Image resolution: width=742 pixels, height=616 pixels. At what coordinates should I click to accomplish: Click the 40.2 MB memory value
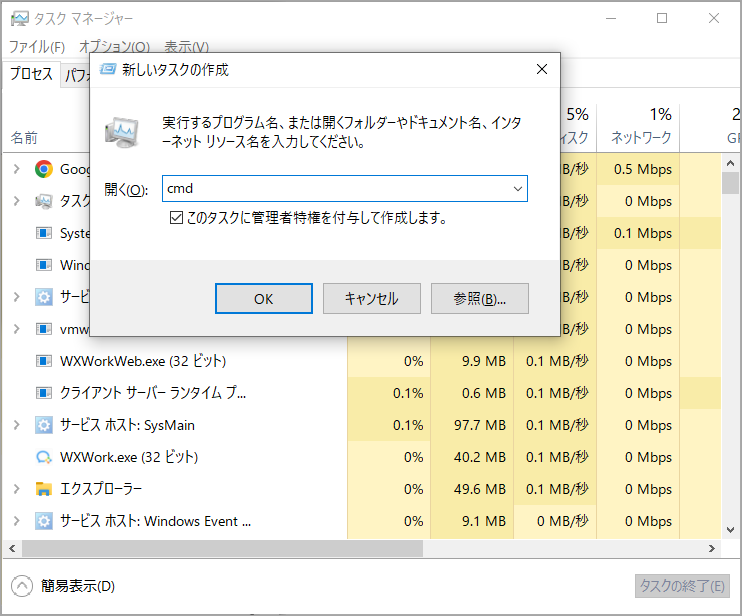coord(480,457)
